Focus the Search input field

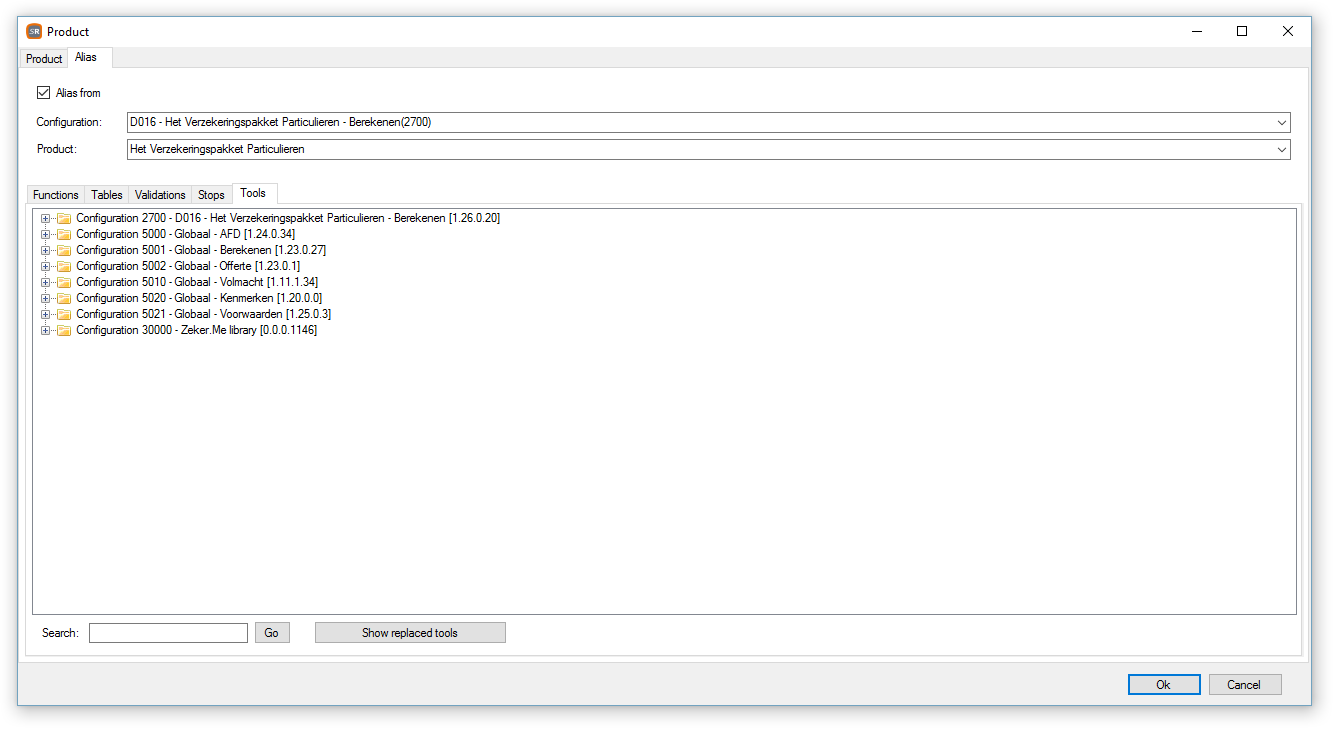(168, 633)
